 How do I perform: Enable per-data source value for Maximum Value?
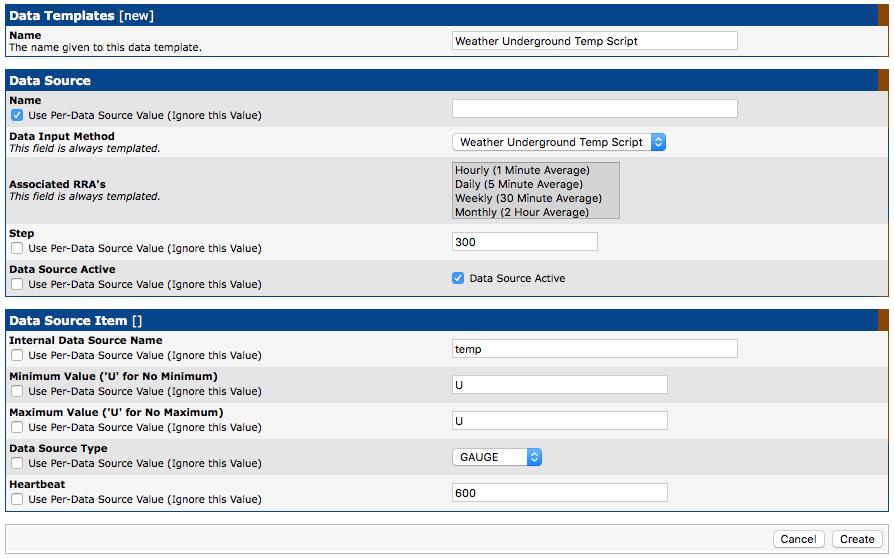[17, 427]
